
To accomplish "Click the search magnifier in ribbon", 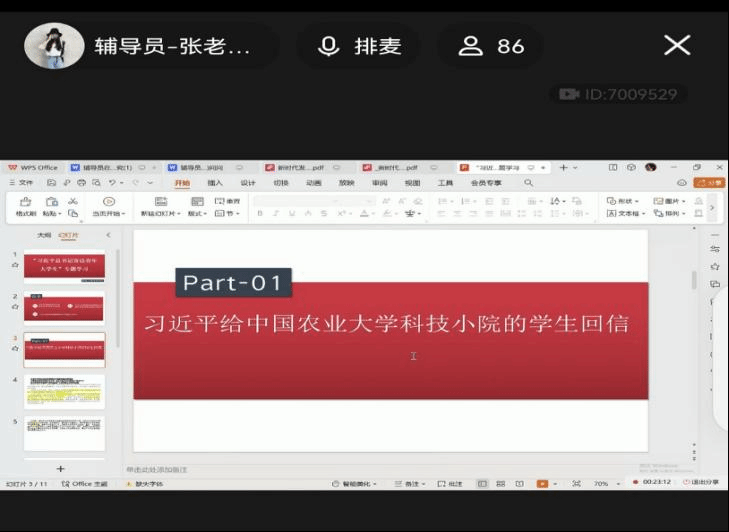I will tap(529, 183).
